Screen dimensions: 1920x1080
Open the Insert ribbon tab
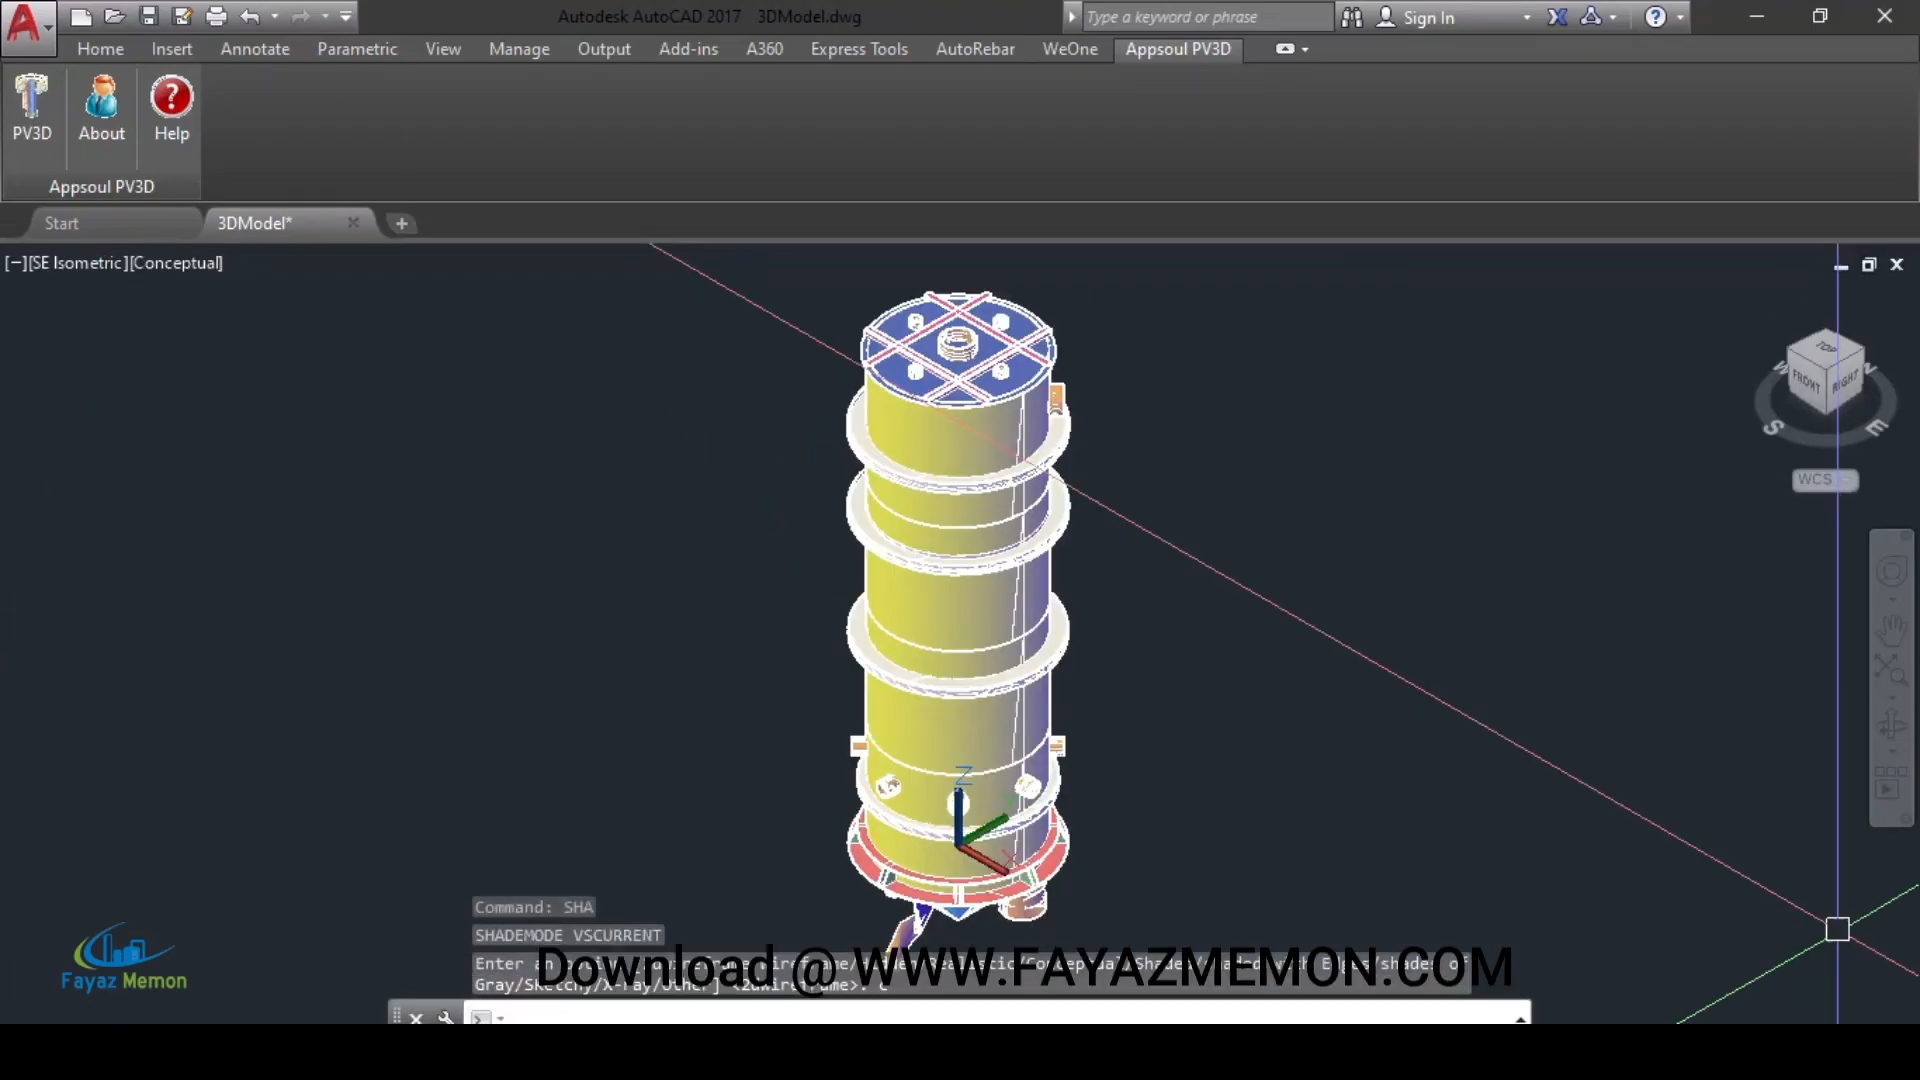[172, 49]
